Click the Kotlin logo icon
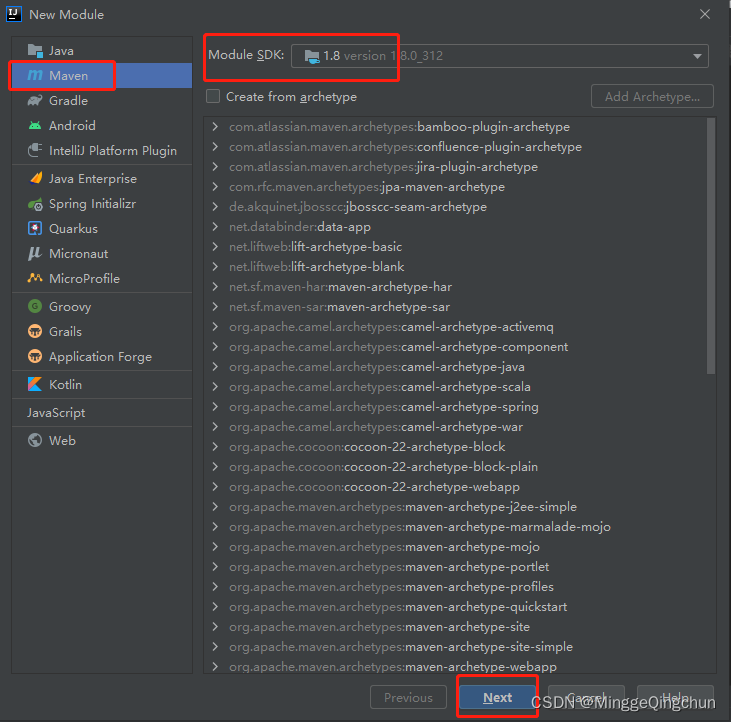This screenshot has height=722, width=731. point(35,384)
